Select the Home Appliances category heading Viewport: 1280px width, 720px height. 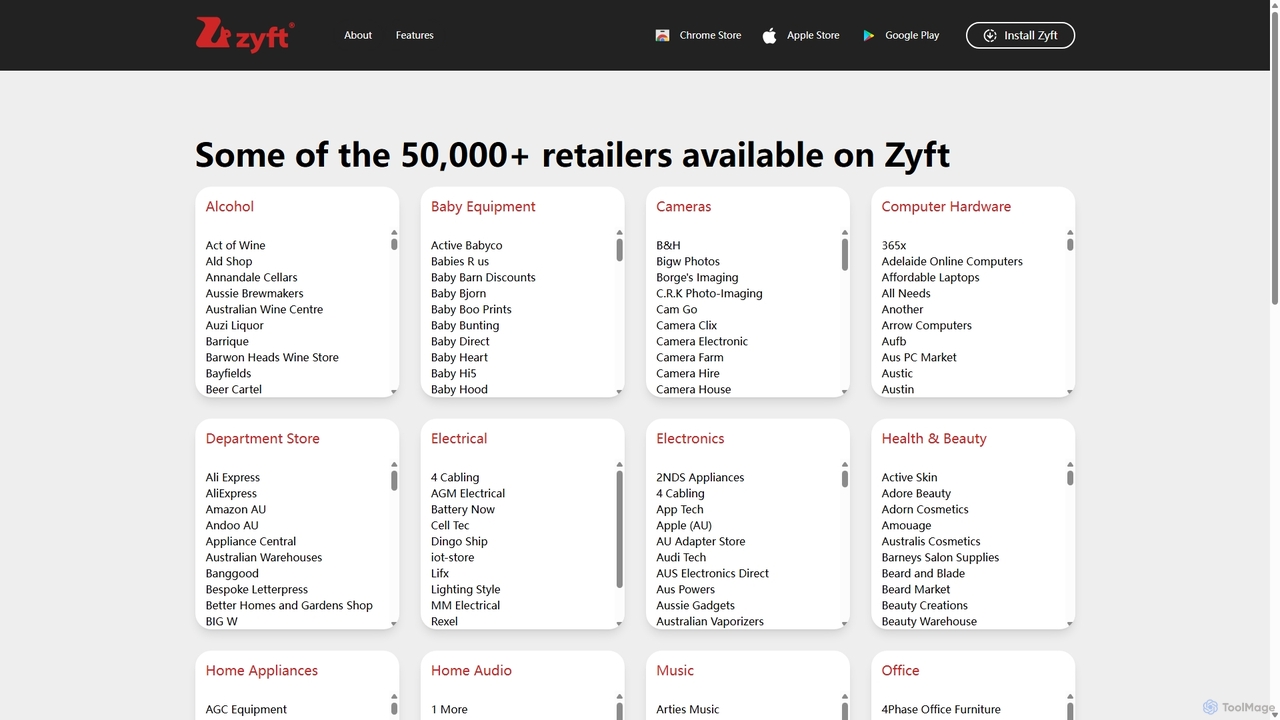point(262,670)
